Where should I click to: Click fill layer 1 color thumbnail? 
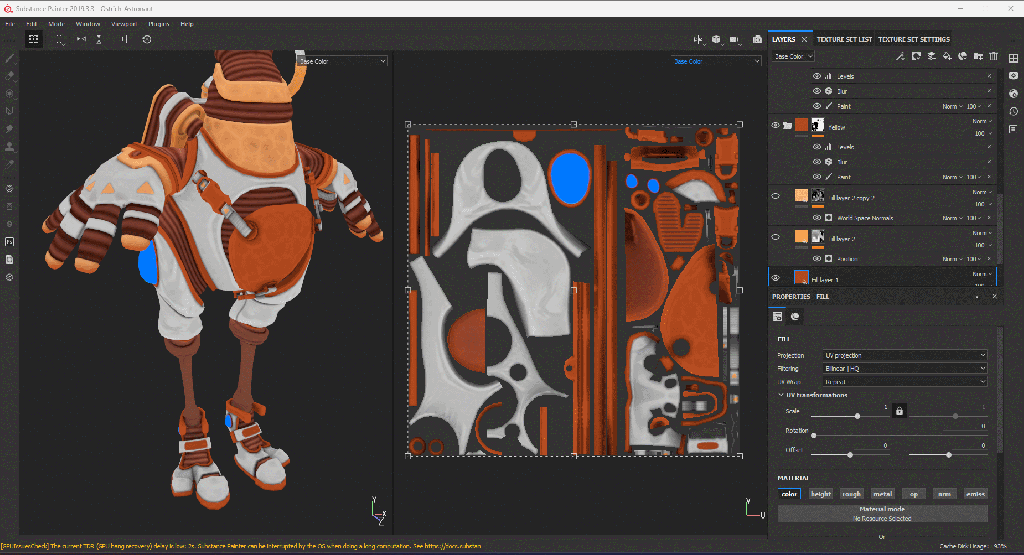[x=801, y=278]
